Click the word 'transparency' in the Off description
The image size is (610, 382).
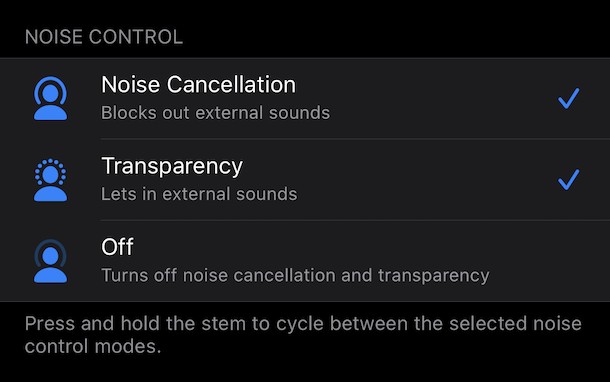434,276
